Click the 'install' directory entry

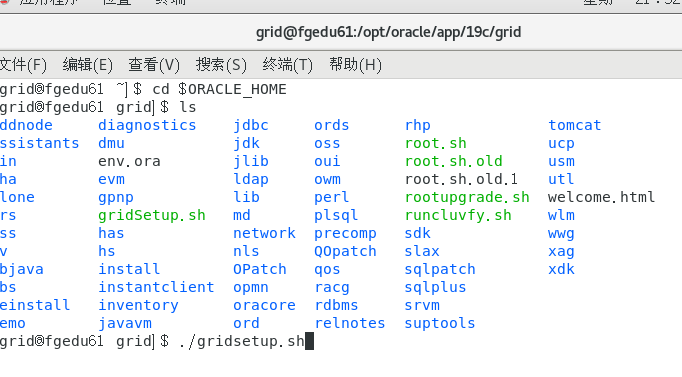[x=129, y=269]
